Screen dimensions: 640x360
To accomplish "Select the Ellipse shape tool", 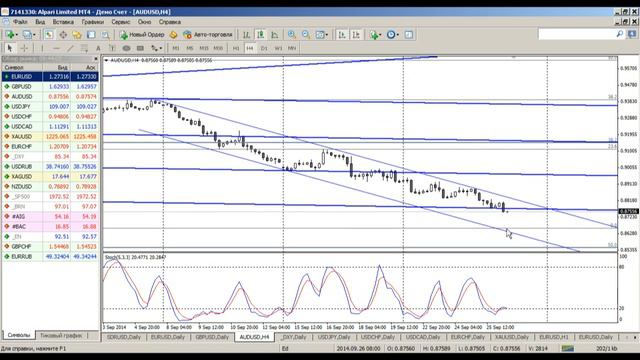I will [127, 48].
